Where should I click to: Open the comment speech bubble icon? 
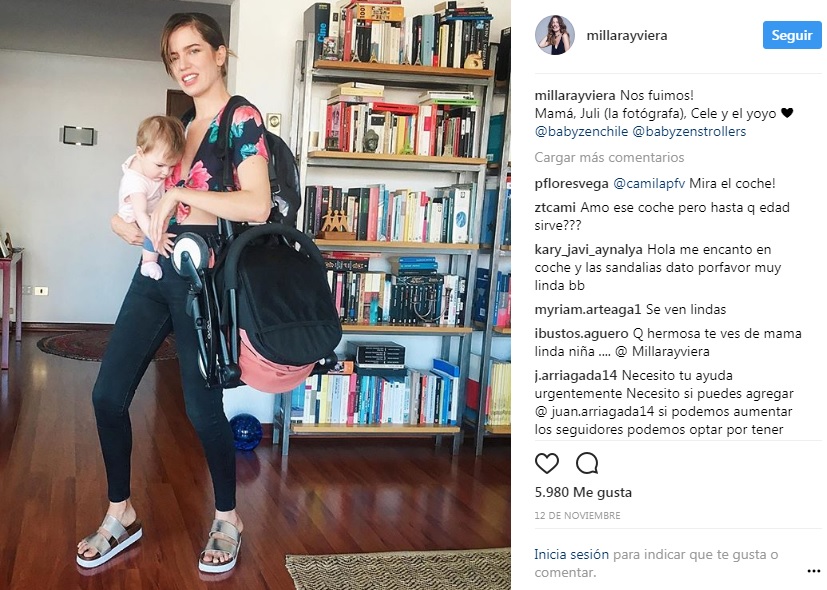[x=586, y=463]
